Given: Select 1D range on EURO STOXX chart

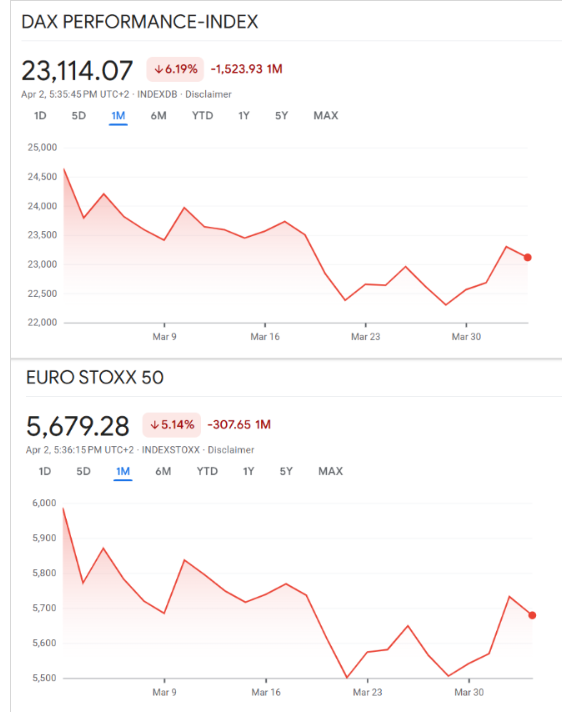Looking at the screenshot, I should (44, 471).
